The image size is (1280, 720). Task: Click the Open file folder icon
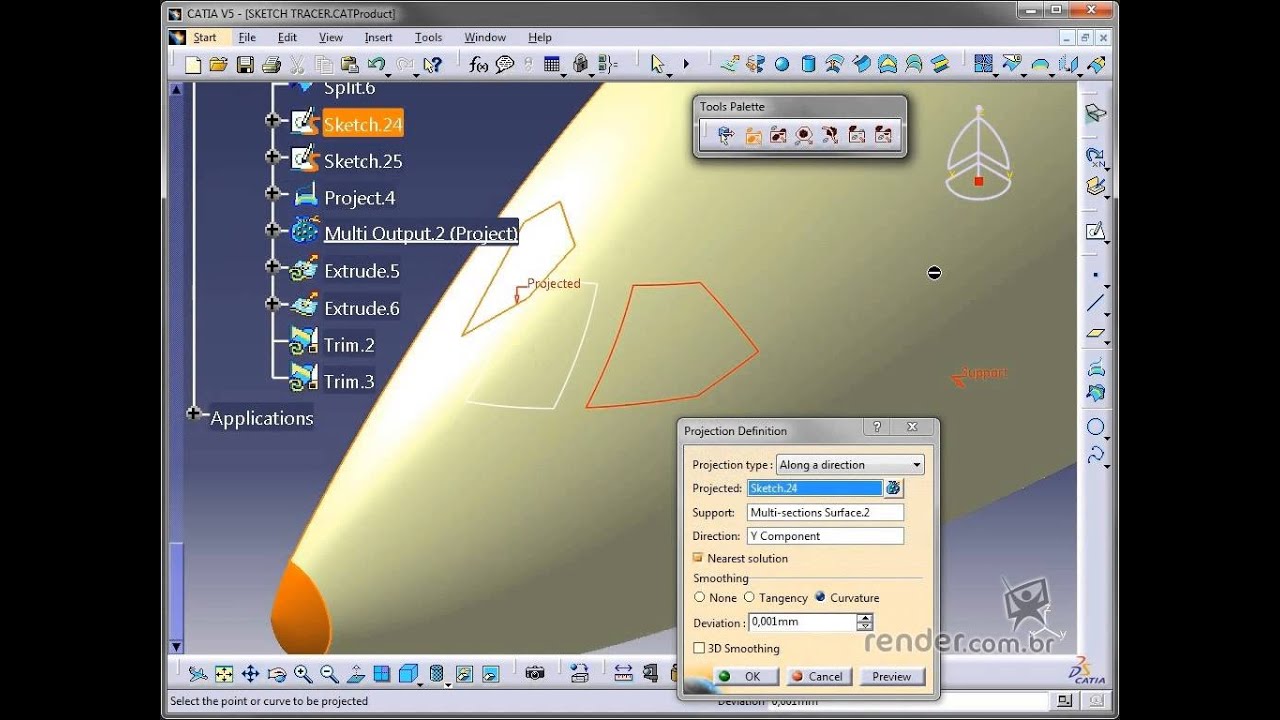(x=218, y=65)
